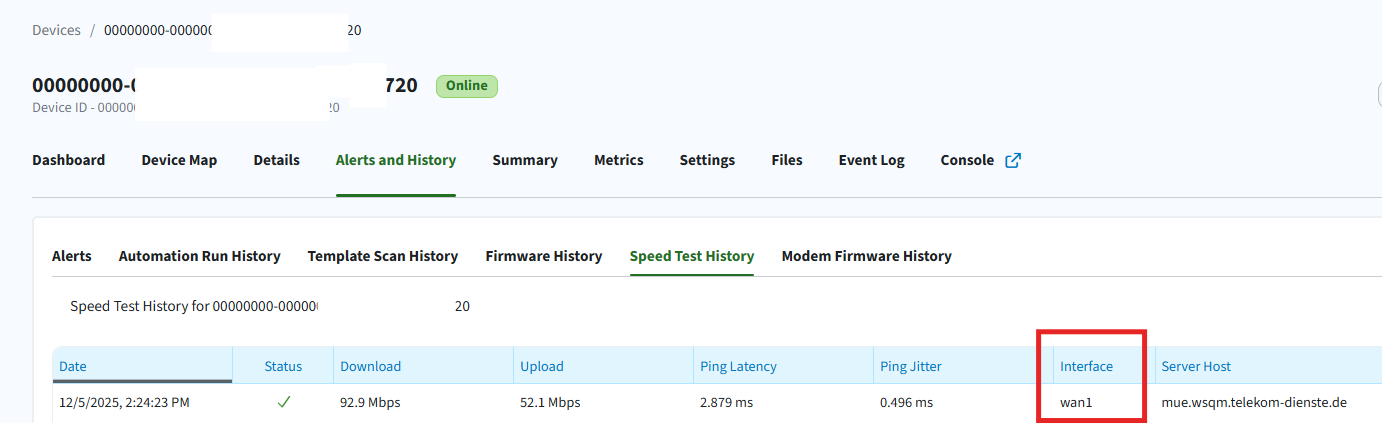Image resolution: width=1382 pixels, height=424 pixels.
Task: Sort table by Date column header
Action: pos(73,366)
